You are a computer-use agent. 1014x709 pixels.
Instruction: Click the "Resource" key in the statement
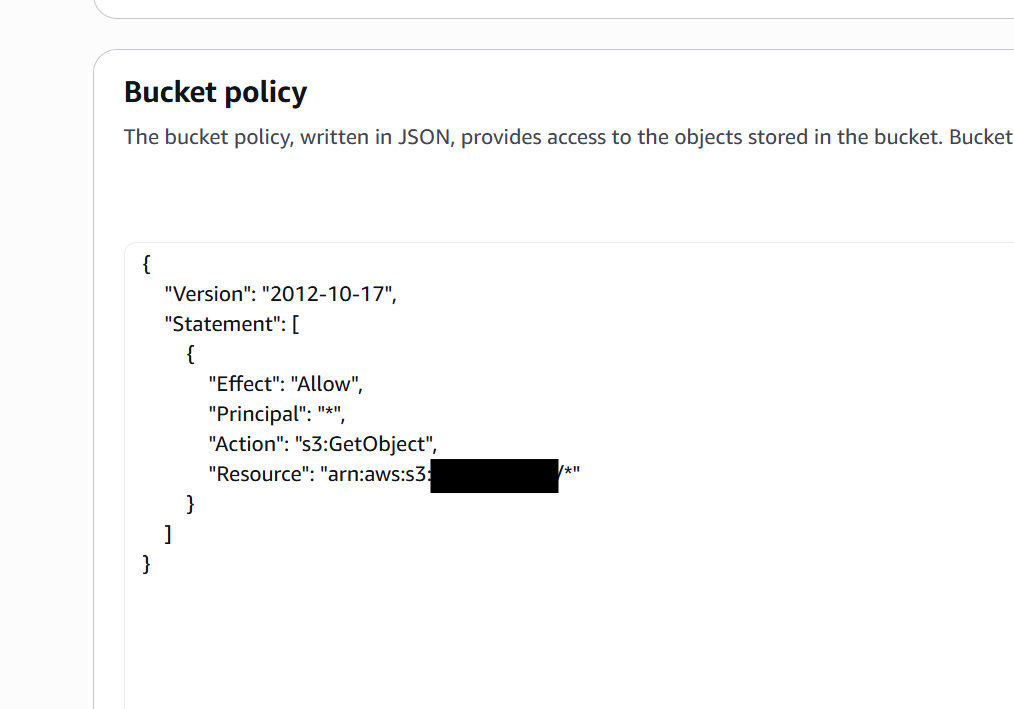(x=259, y=474)
